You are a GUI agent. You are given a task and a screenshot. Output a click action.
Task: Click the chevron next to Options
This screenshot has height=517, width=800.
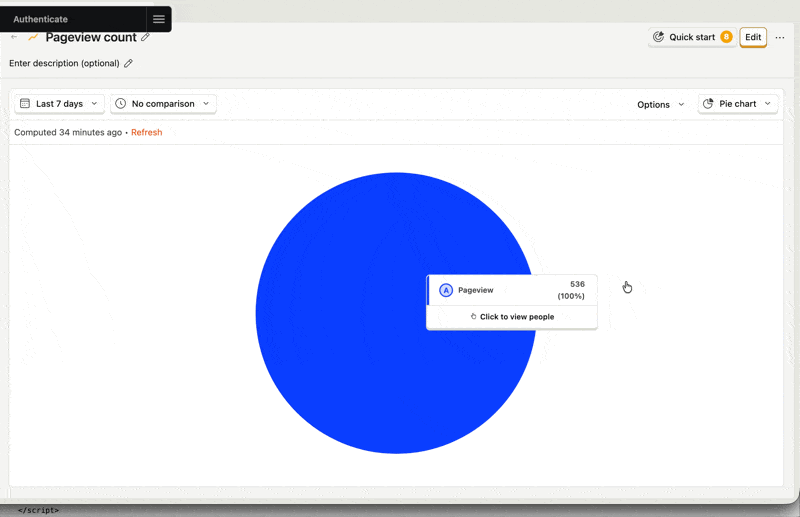click(681, 105)
